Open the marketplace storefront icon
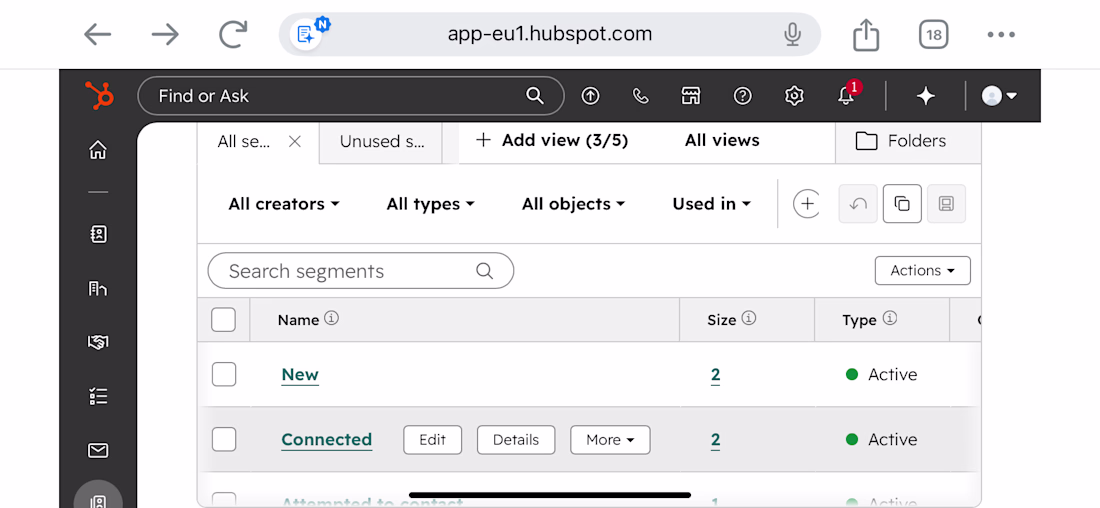Viewport: 1100px width, 508px height. click(691, 96)
